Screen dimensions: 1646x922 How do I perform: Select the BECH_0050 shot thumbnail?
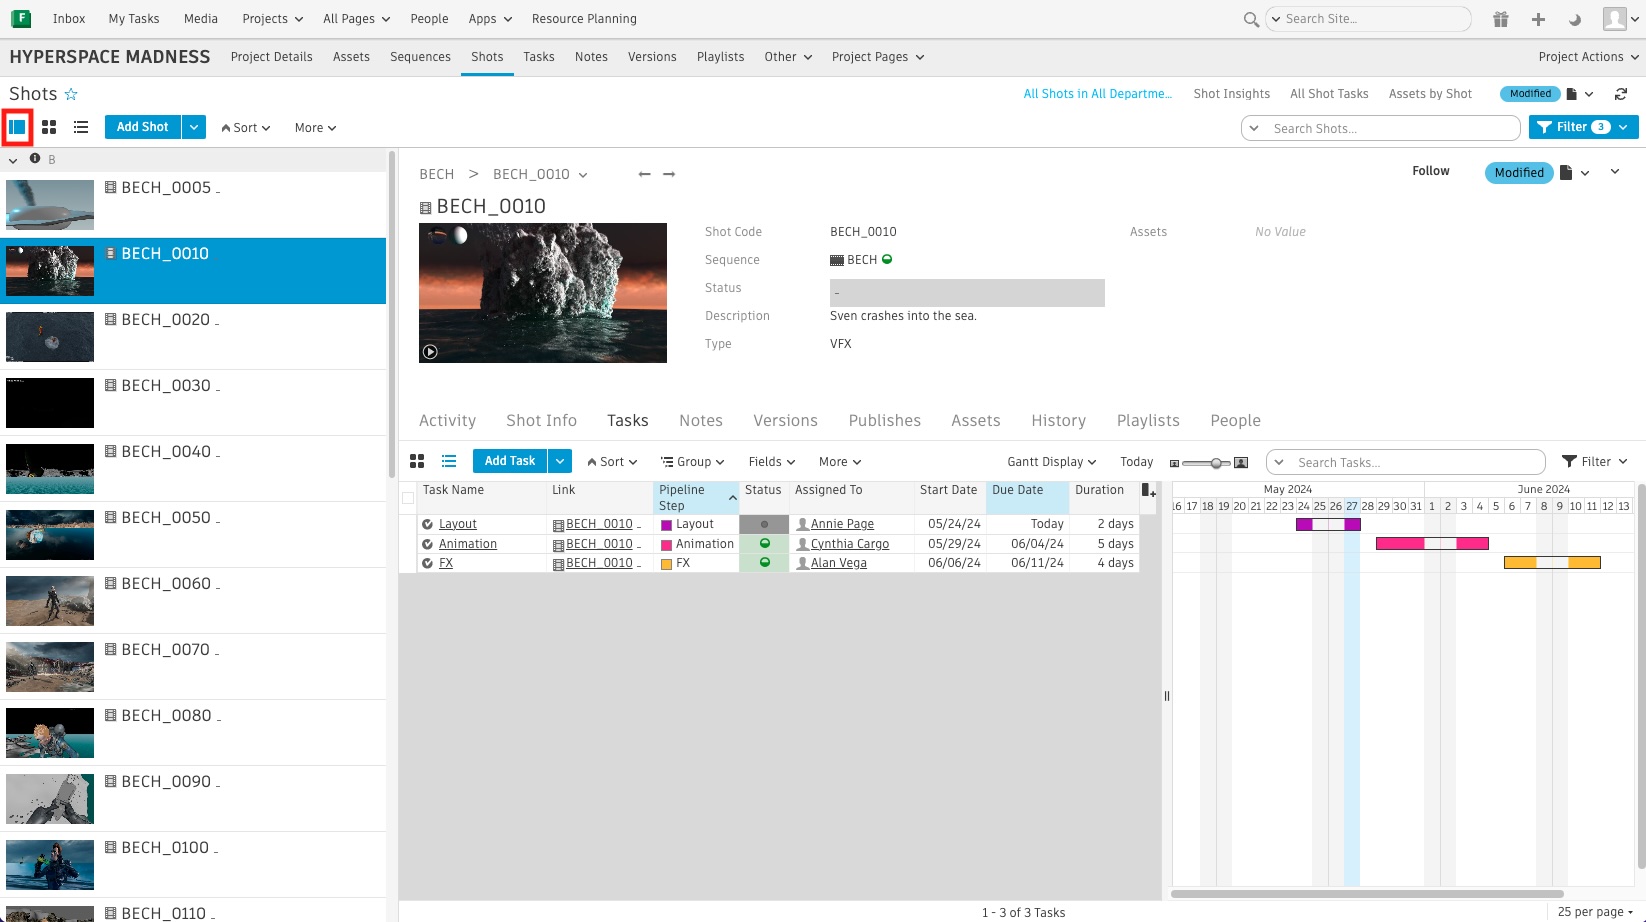50,535
